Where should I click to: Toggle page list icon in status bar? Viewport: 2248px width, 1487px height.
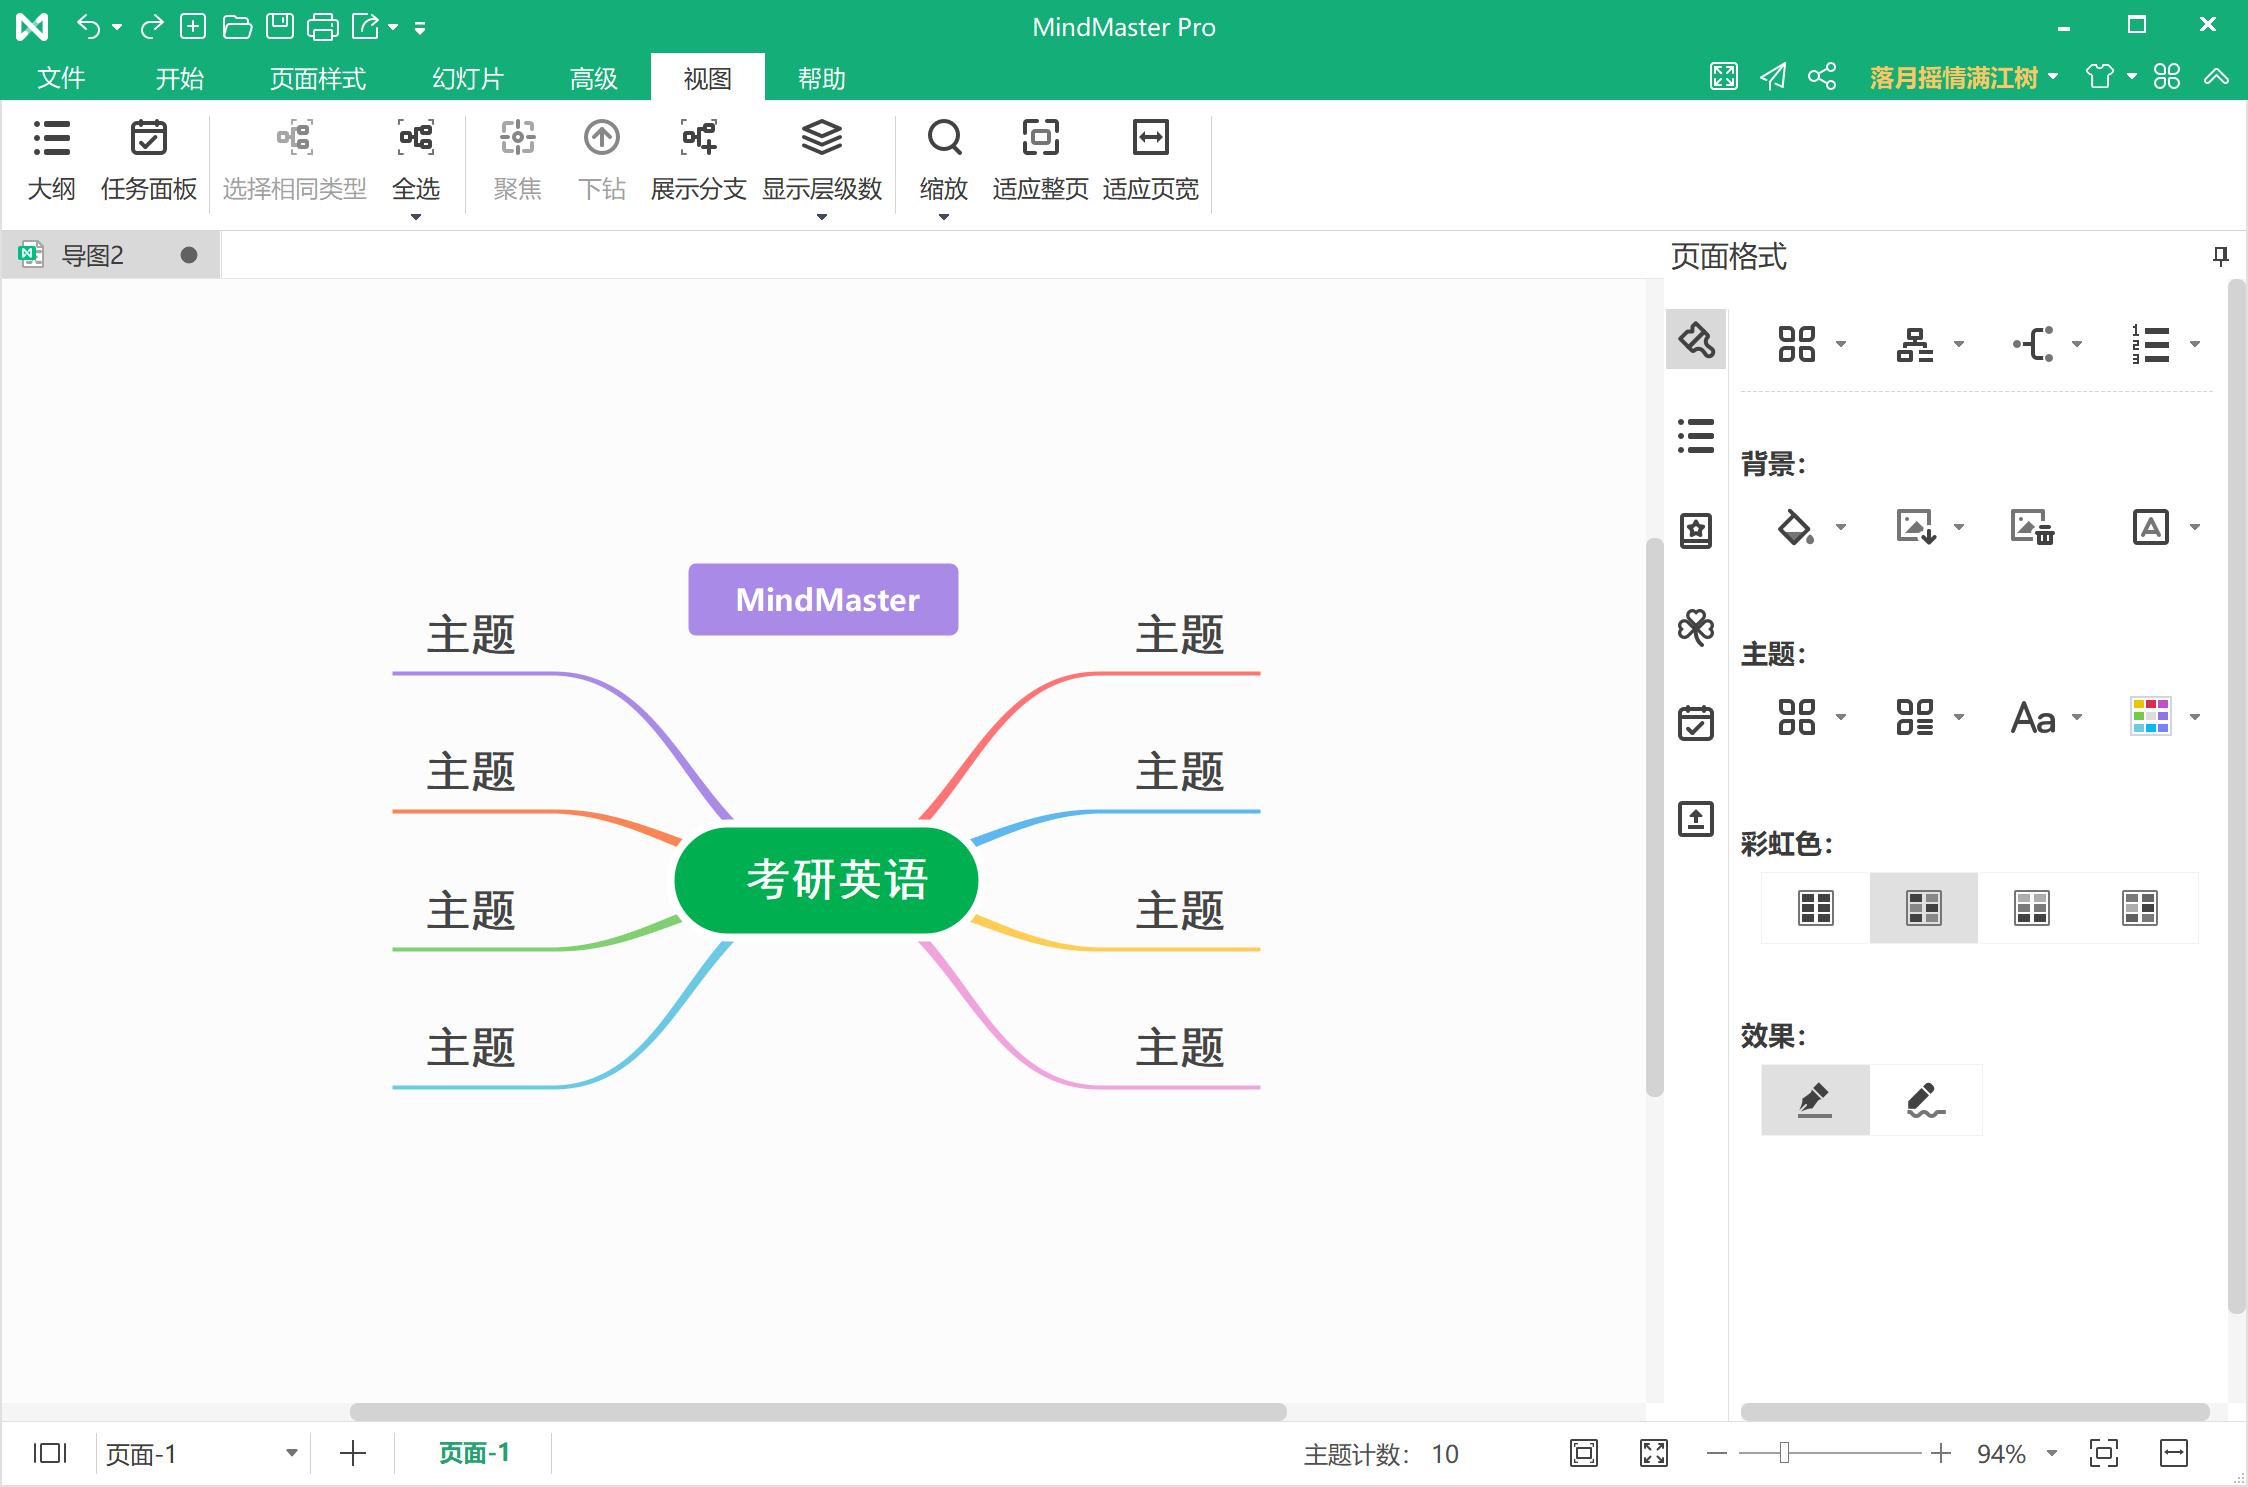pos(50,1453)
